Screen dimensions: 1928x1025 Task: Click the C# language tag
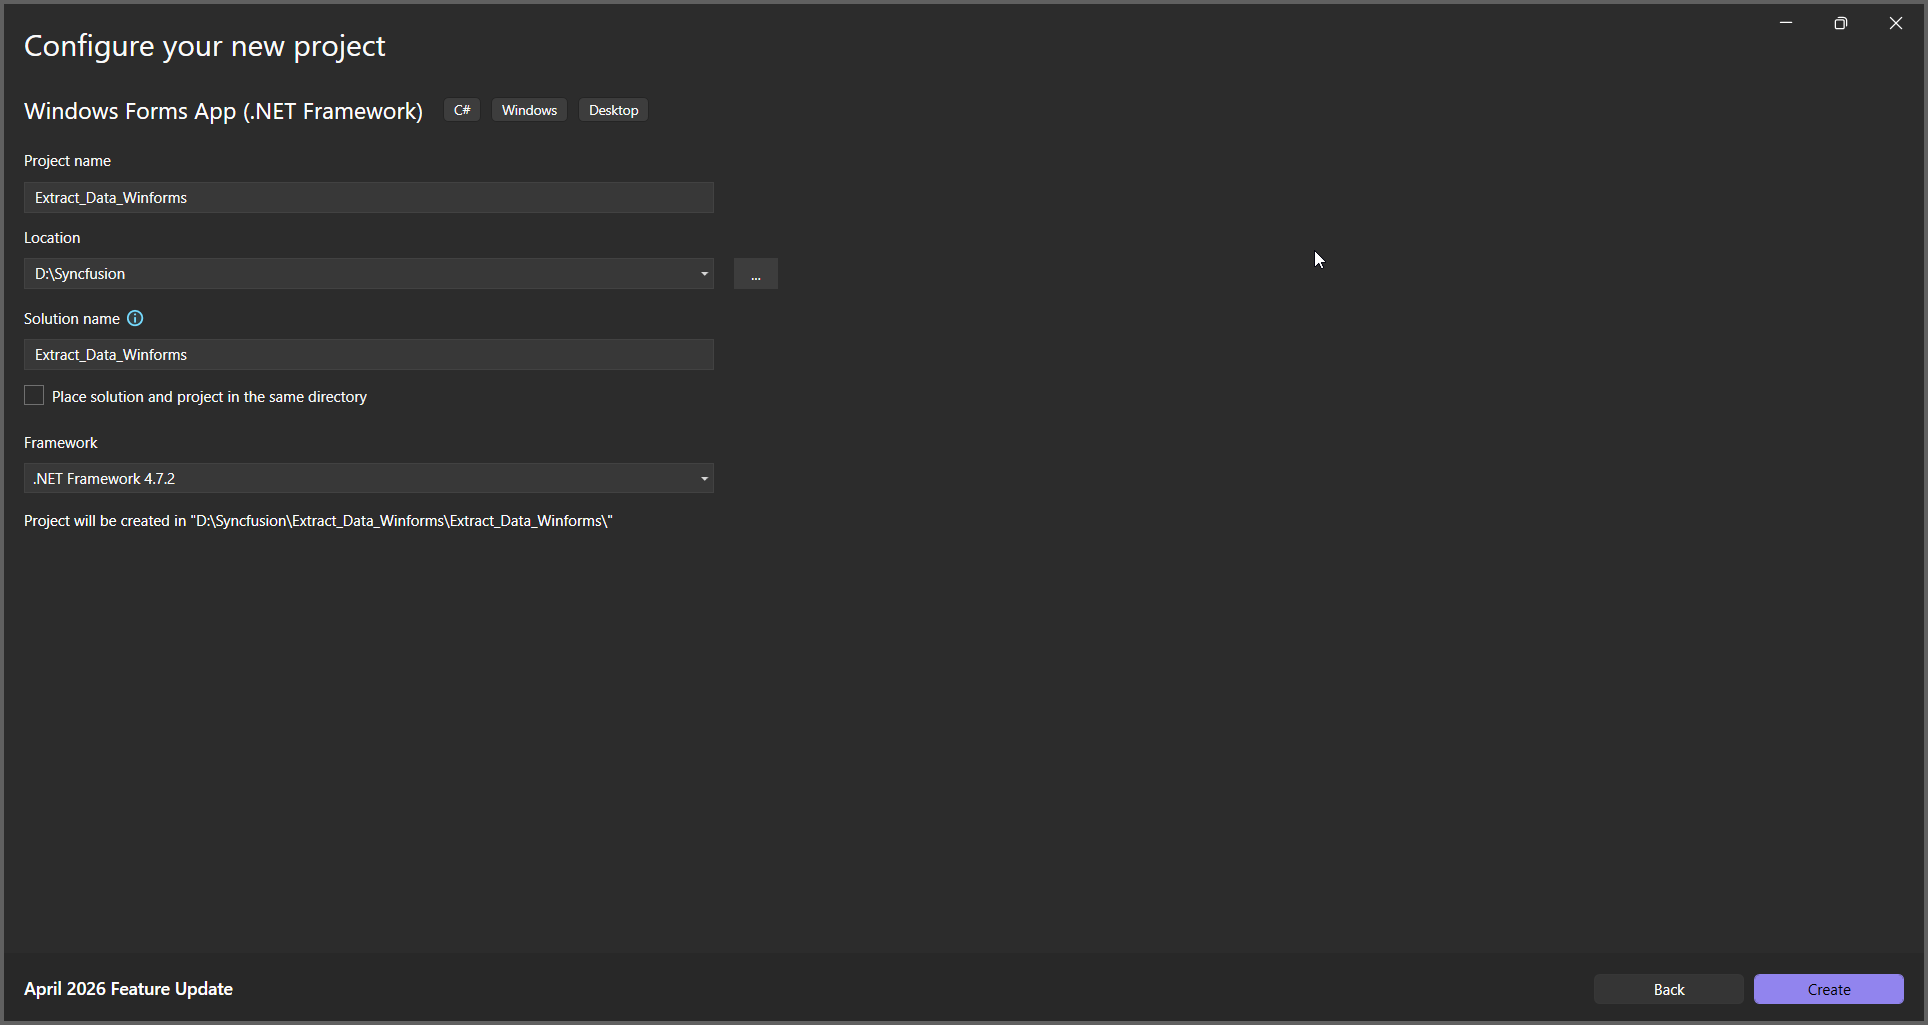pos(462,110)
